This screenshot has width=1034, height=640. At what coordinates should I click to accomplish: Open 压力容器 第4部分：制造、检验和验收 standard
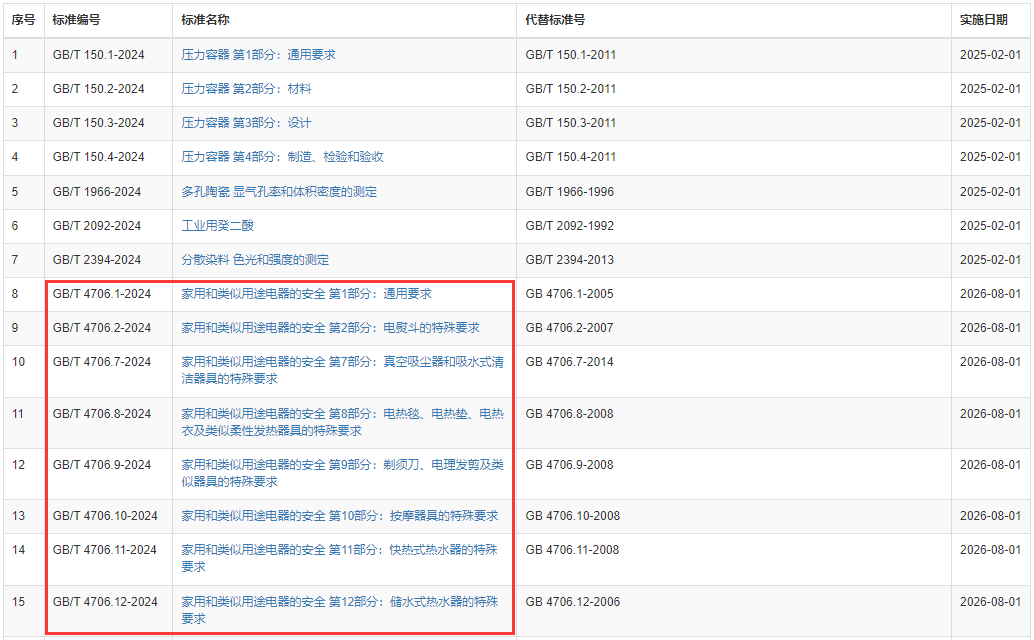click(x=282, y=157)
